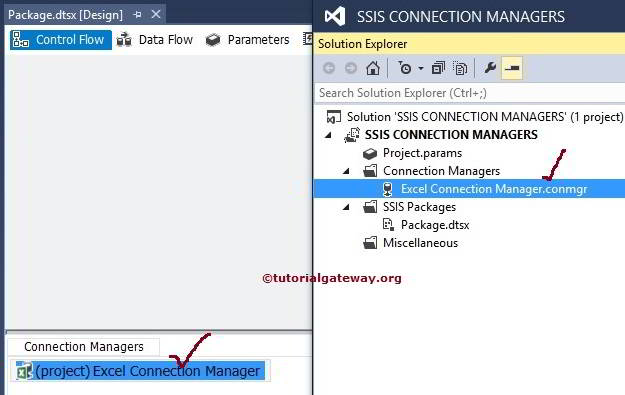Toggle Preview Selected Items button
This screenshot has height=395, width=625.
click(x=512, y=68)
